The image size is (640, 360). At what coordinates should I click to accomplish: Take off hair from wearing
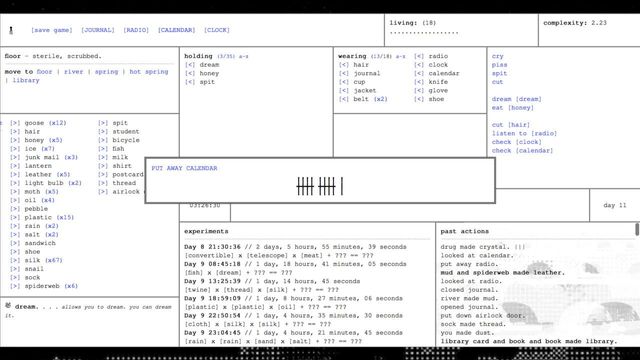(x=343, y=65)
